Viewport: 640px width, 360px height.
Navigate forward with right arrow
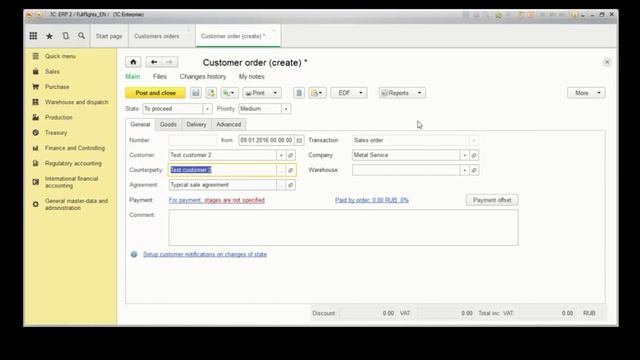(x=169, y=62)
